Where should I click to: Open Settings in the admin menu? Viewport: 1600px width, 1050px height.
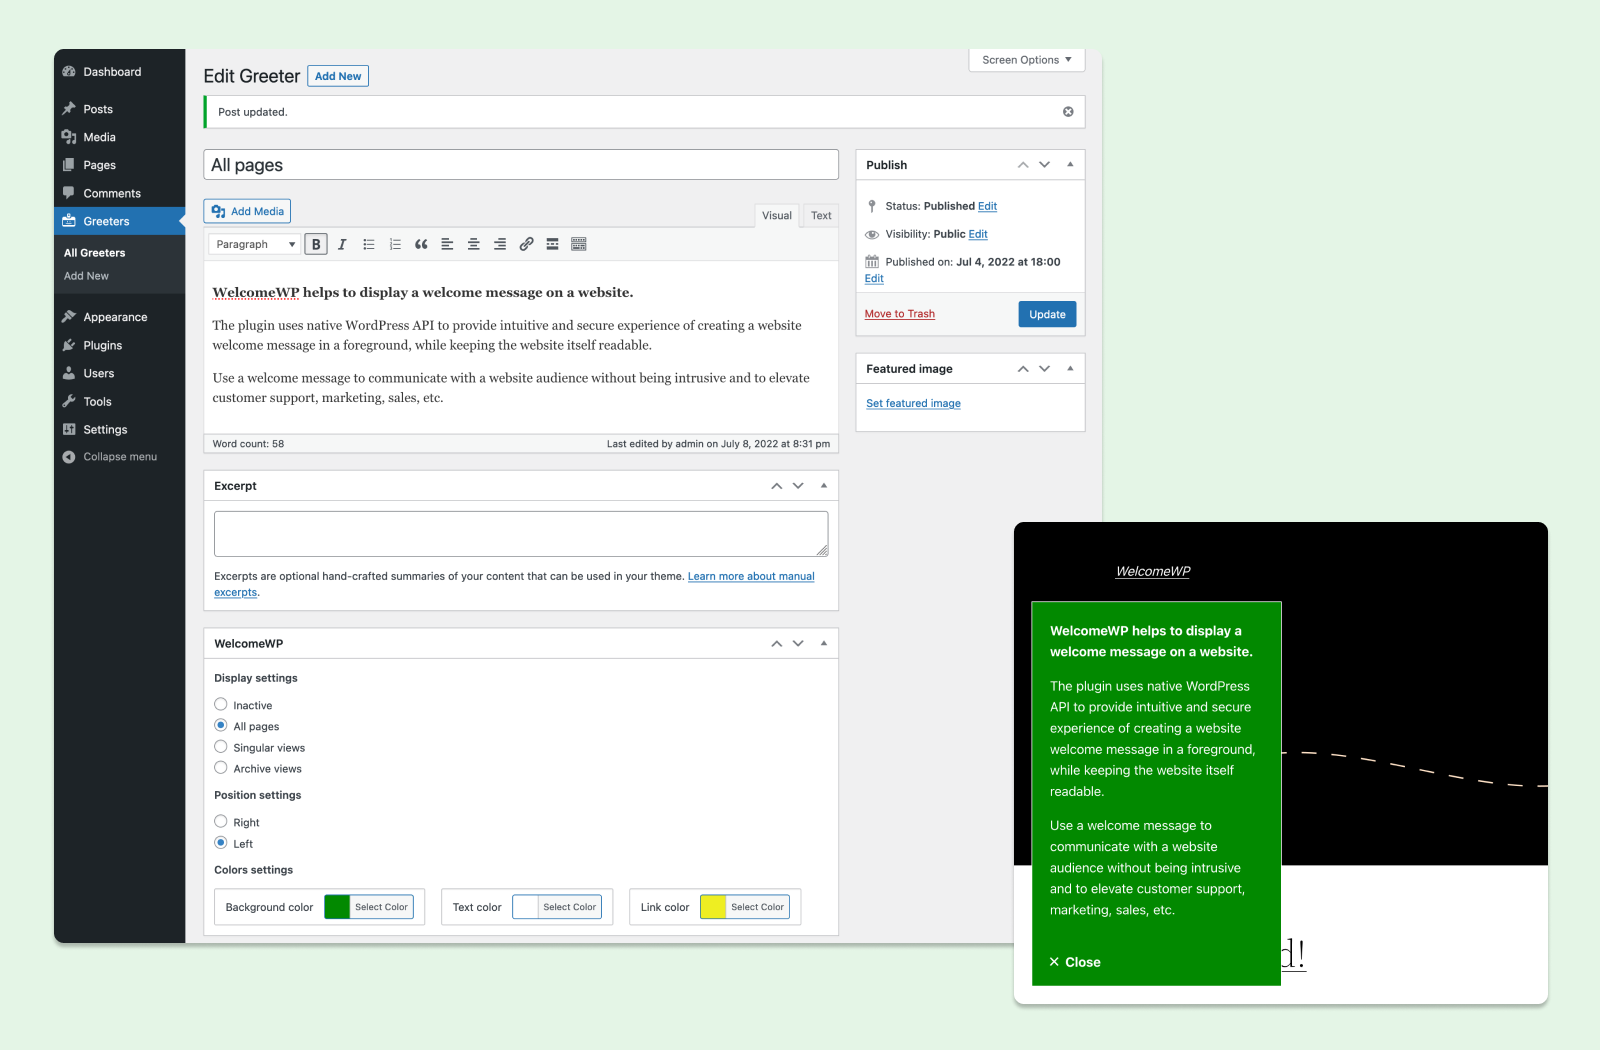coord(105,430)
